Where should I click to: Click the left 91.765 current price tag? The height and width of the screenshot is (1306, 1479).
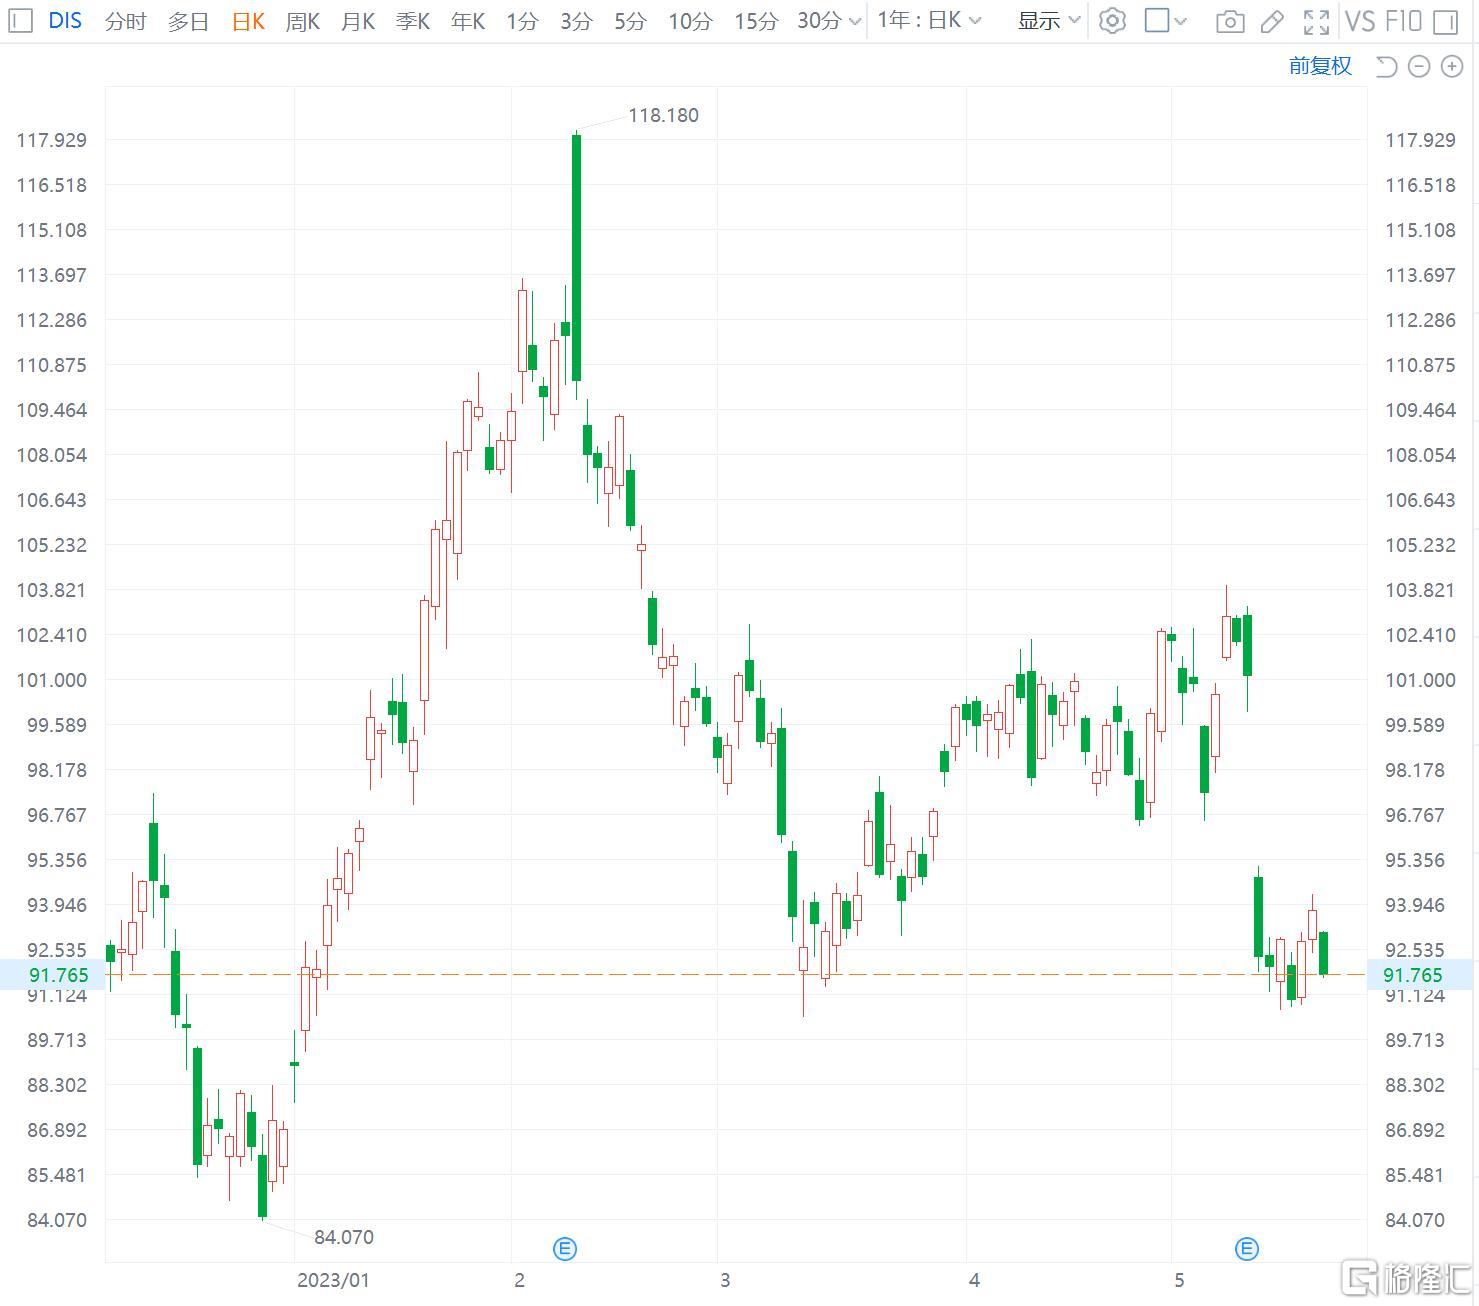point(53,975)
